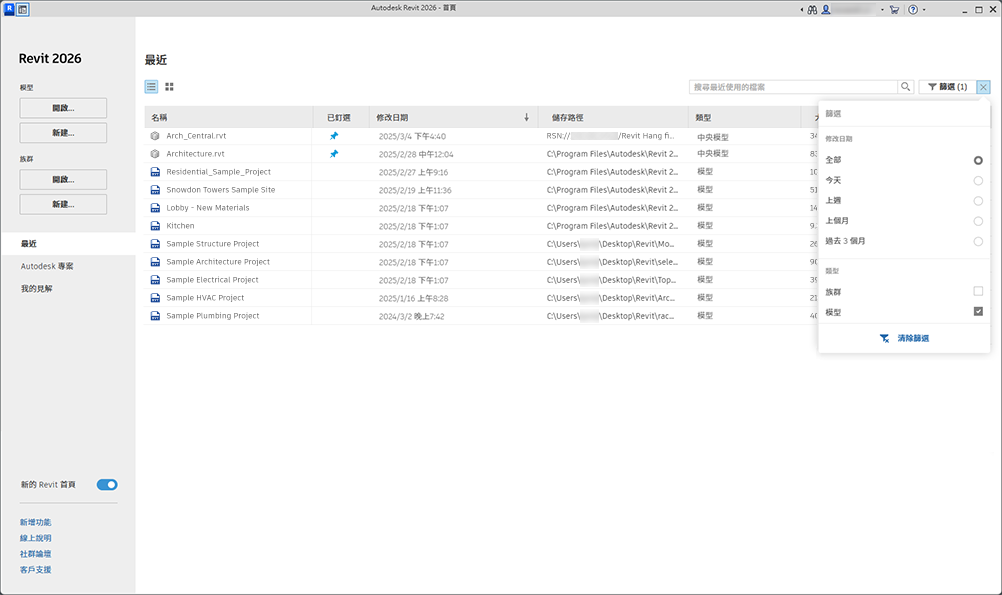This screenshot has width=1002, height=595.
Task: Open 新增功能 link
Action: pos(35,522)
